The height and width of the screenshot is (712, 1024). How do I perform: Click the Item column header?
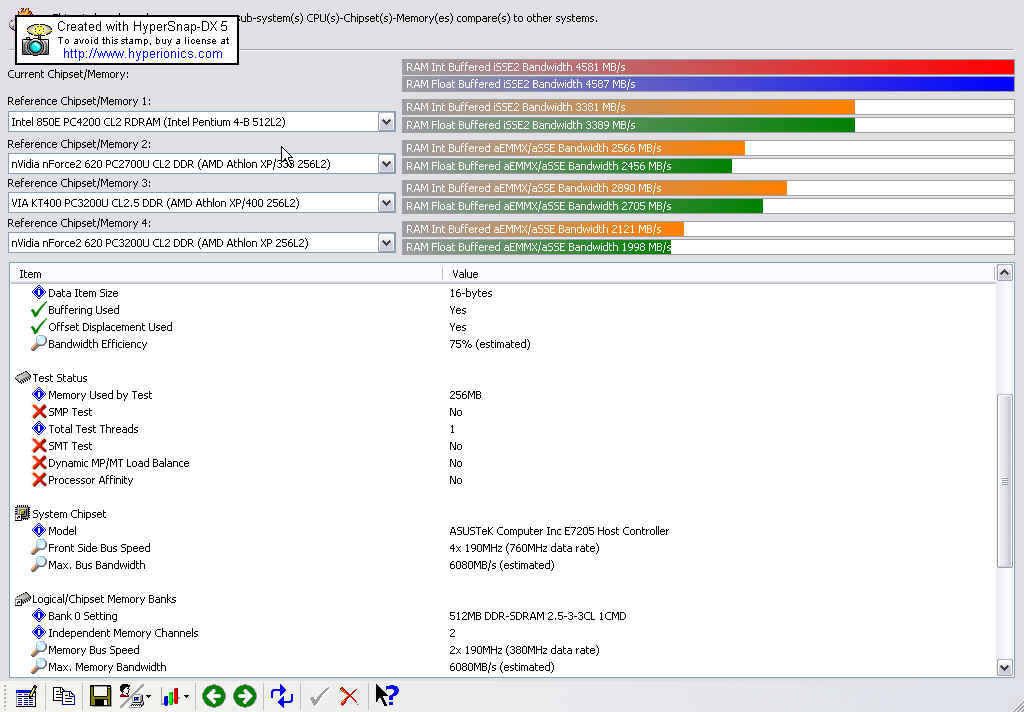pos(226,274)
